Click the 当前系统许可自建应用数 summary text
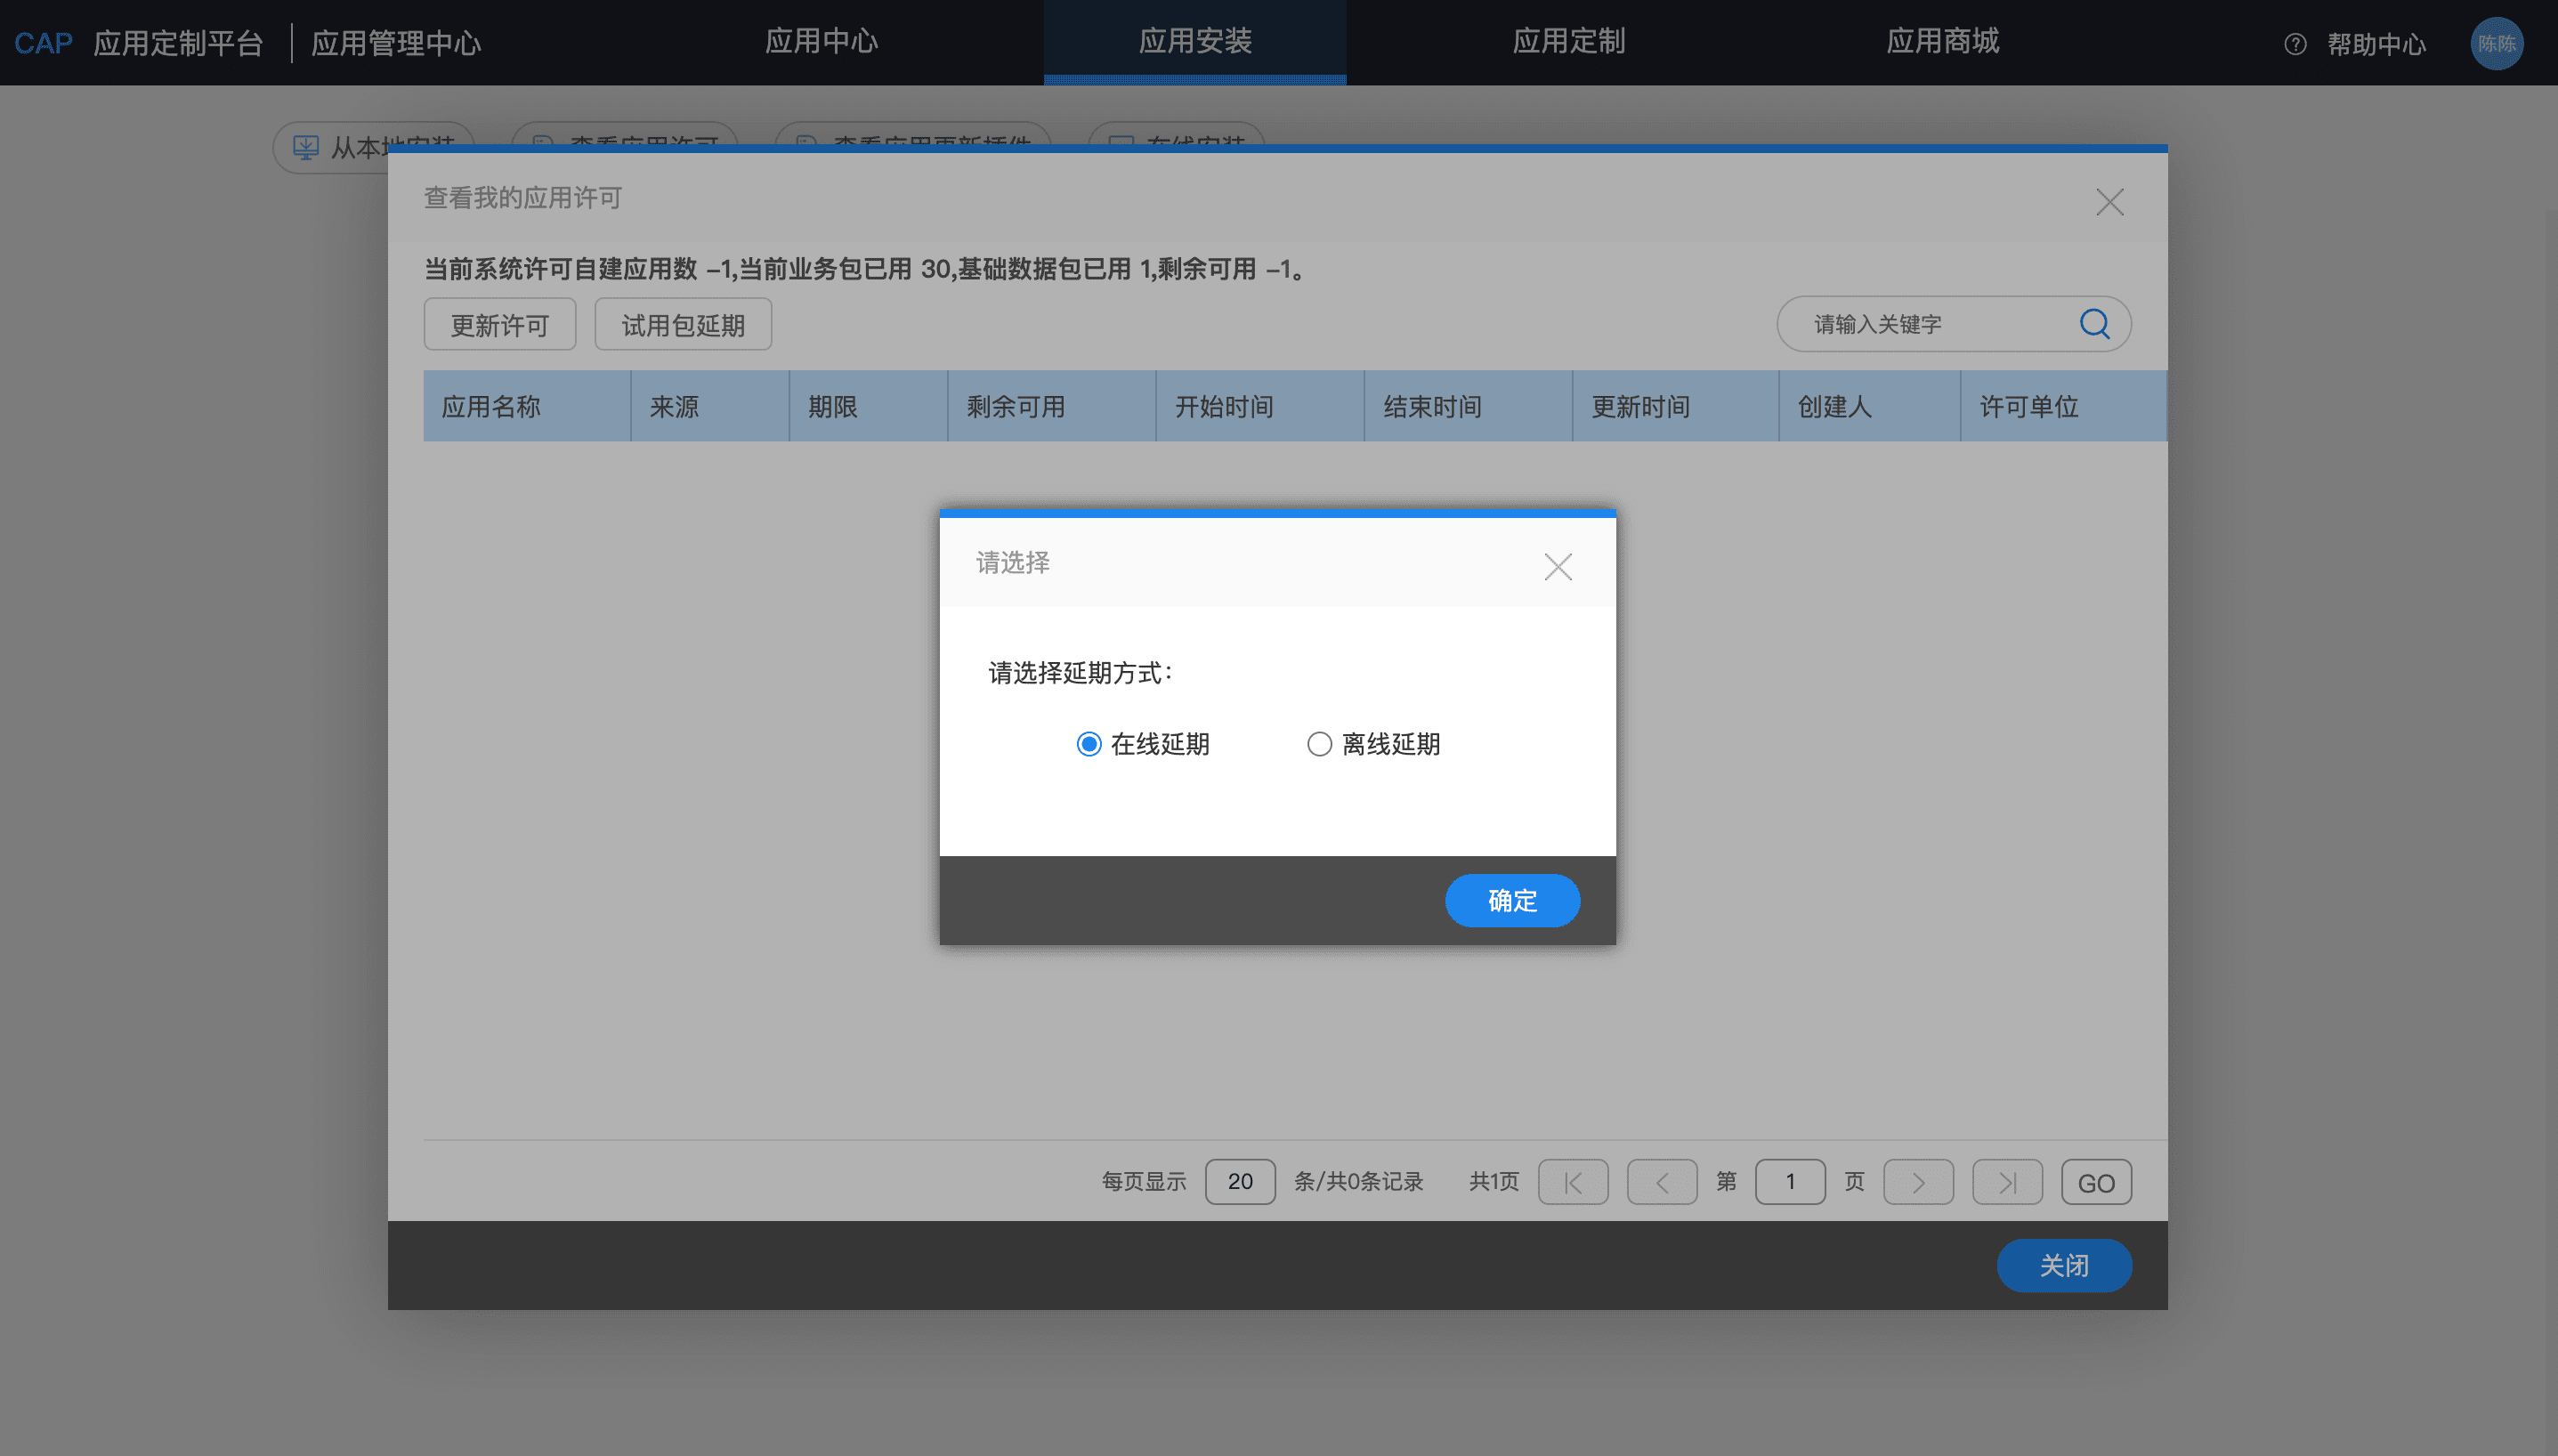2558x1456 pixels. click(x=865, y=269)
